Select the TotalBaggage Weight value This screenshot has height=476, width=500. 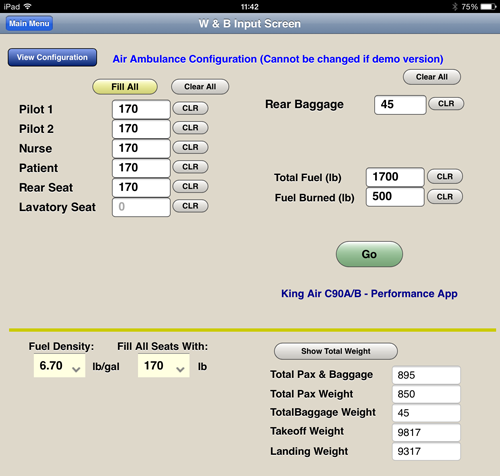pos(426,413)
